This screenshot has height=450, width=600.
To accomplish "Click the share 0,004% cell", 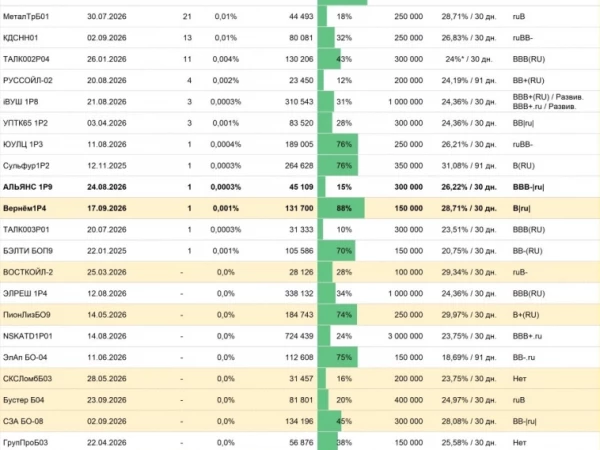I will tap(226, 59).
